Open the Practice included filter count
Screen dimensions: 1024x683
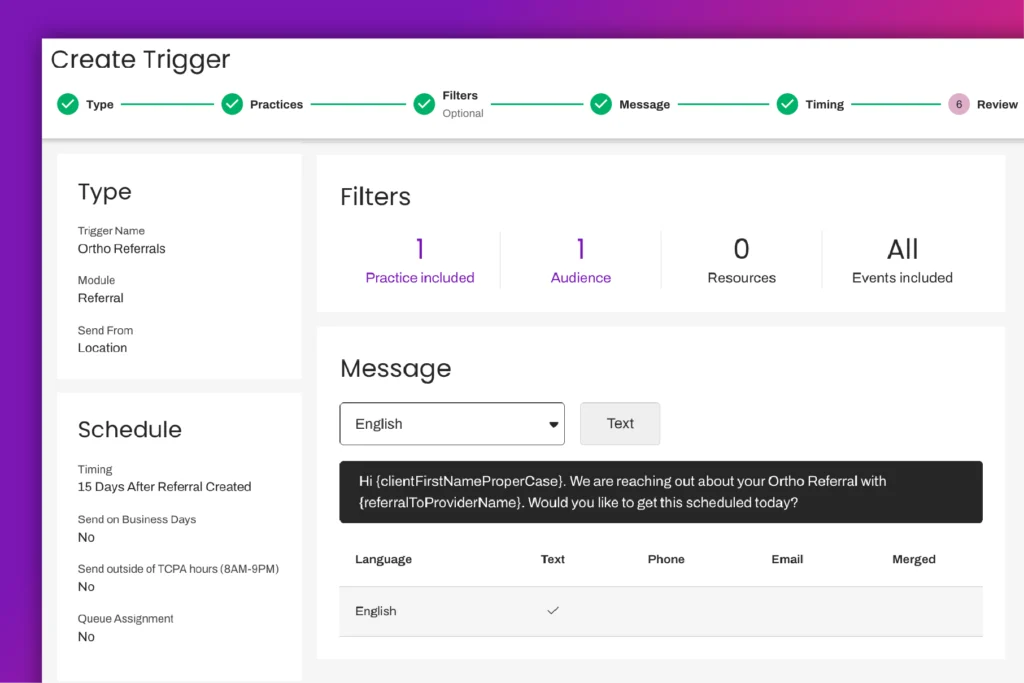[420, 260]
